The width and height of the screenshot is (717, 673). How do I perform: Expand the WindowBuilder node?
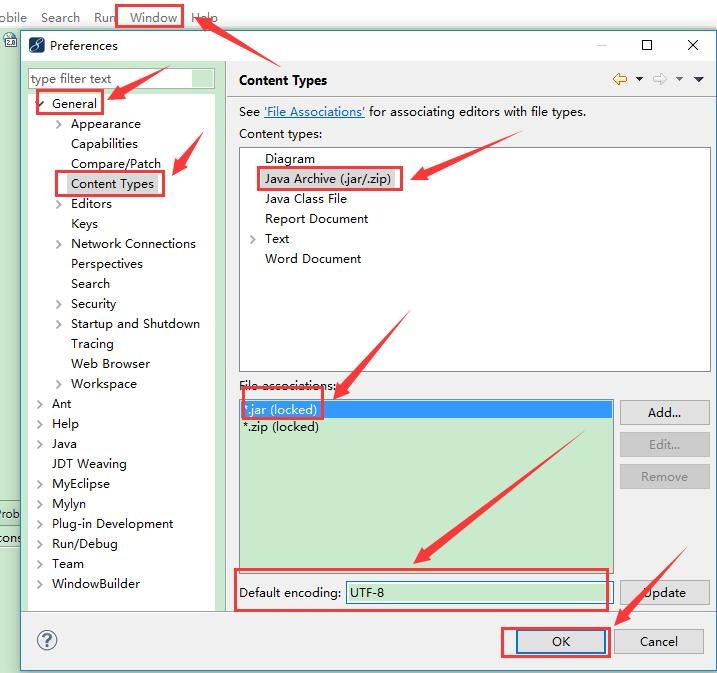click(x=40, y=584)
